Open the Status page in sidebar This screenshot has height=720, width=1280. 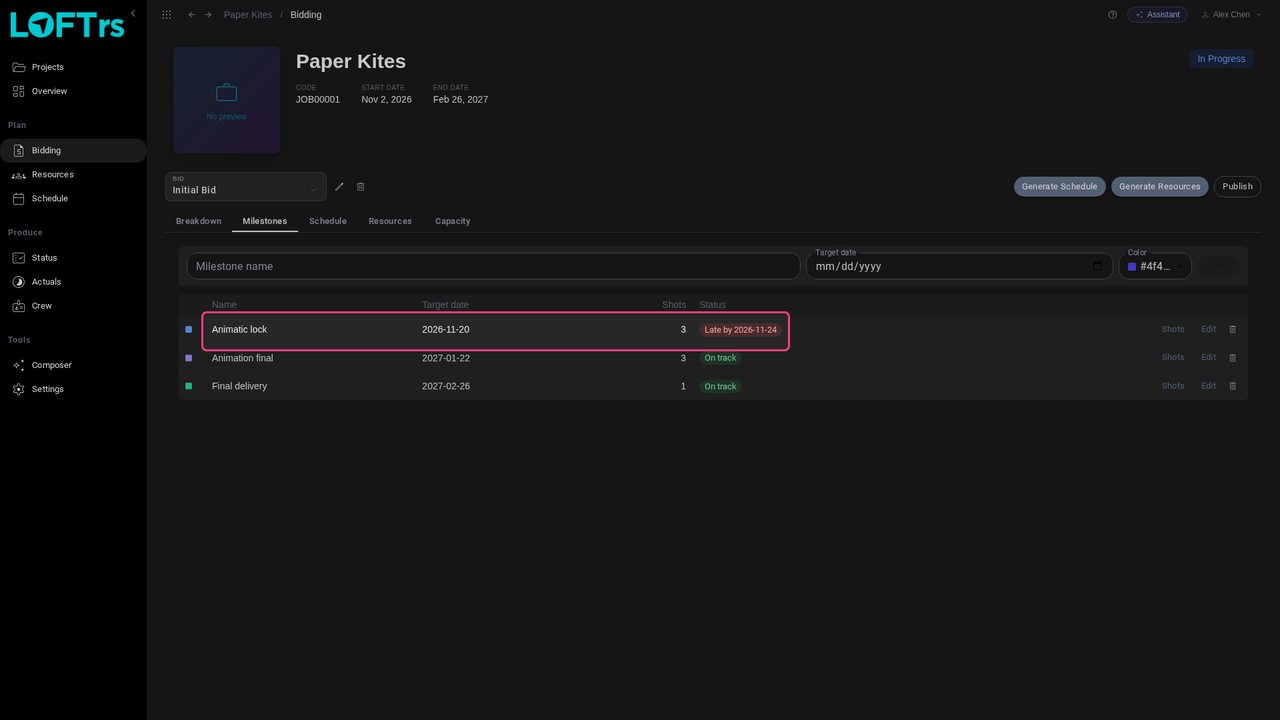[x=73, y=258]
